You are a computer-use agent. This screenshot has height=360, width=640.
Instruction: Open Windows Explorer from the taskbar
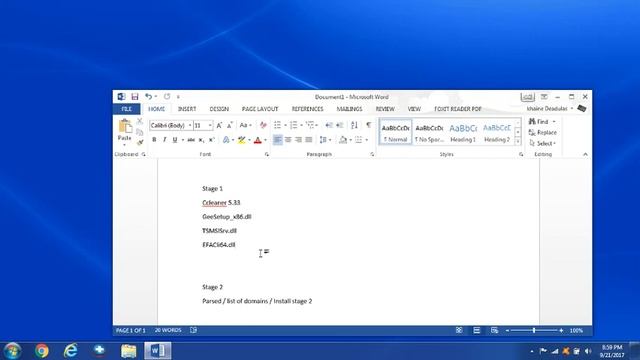pos(128,351)
